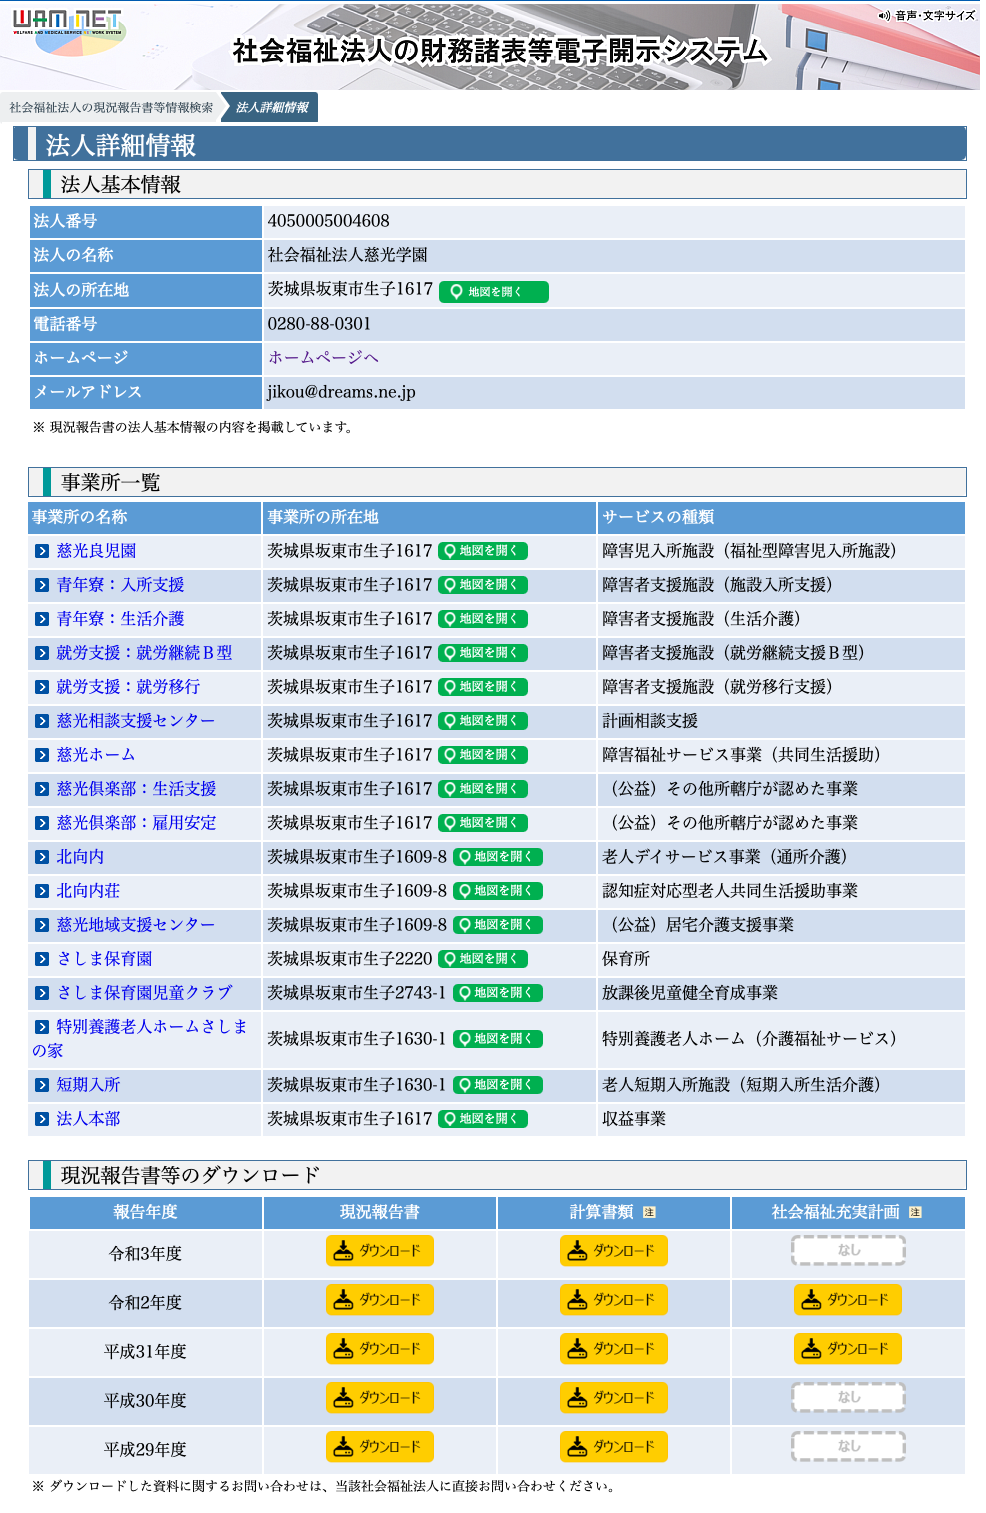Download 平成29年度 現況報告書
Image resolution: width=986 pixels, height=1513 pixels.
[380, 1447]
